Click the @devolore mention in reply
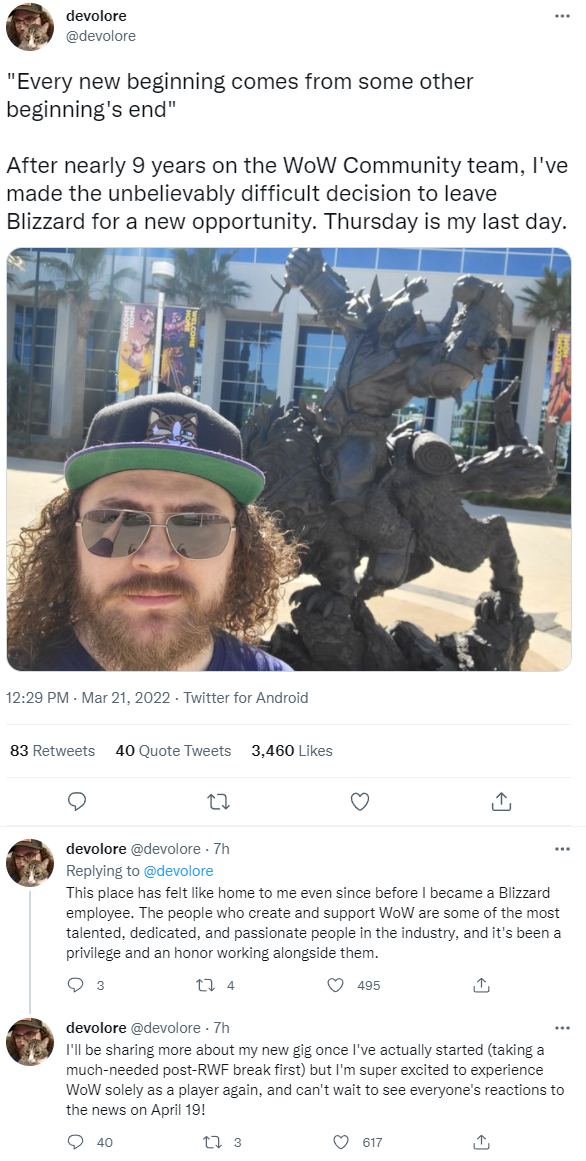This screenshot has width=586, height=1161. pos(178,871)
